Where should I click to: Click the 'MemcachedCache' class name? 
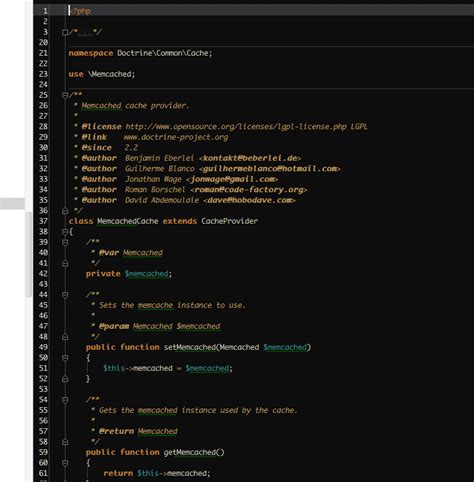point(128,221)
